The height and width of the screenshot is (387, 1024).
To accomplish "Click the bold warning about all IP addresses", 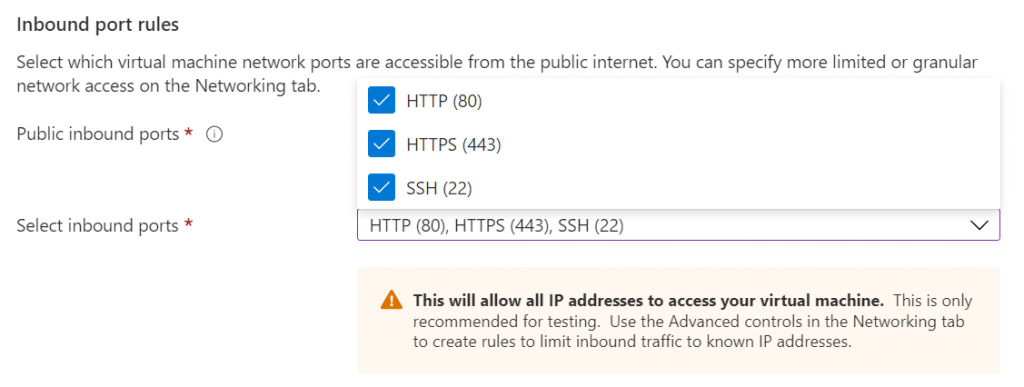I will coord(648,301).
